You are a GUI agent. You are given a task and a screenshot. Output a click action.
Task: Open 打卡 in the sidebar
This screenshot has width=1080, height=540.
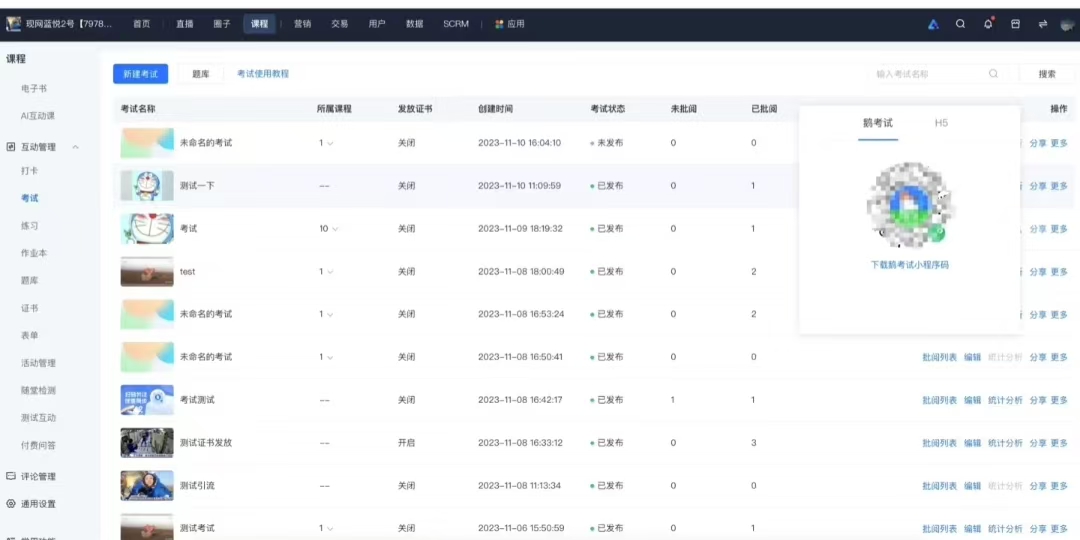(x=30, y=170)
